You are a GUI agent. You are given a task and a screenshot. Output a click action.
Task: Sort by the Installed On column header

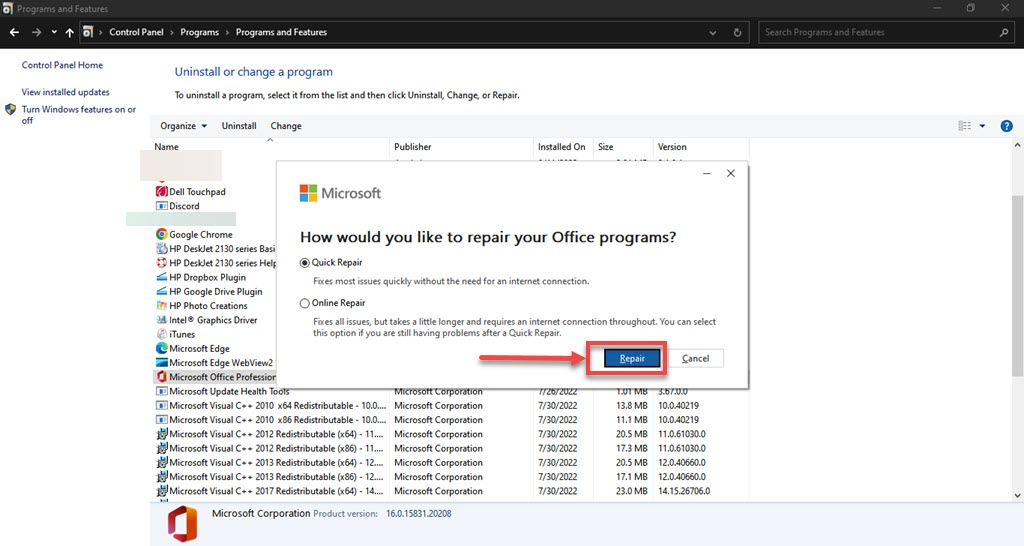[564, 147]
